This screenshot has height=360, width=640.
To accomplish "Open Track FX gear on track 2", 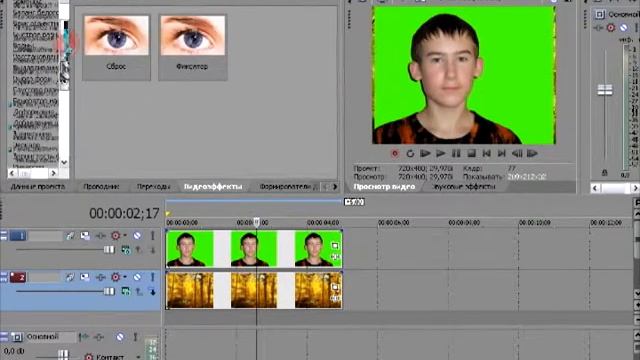I will [116, 278].
